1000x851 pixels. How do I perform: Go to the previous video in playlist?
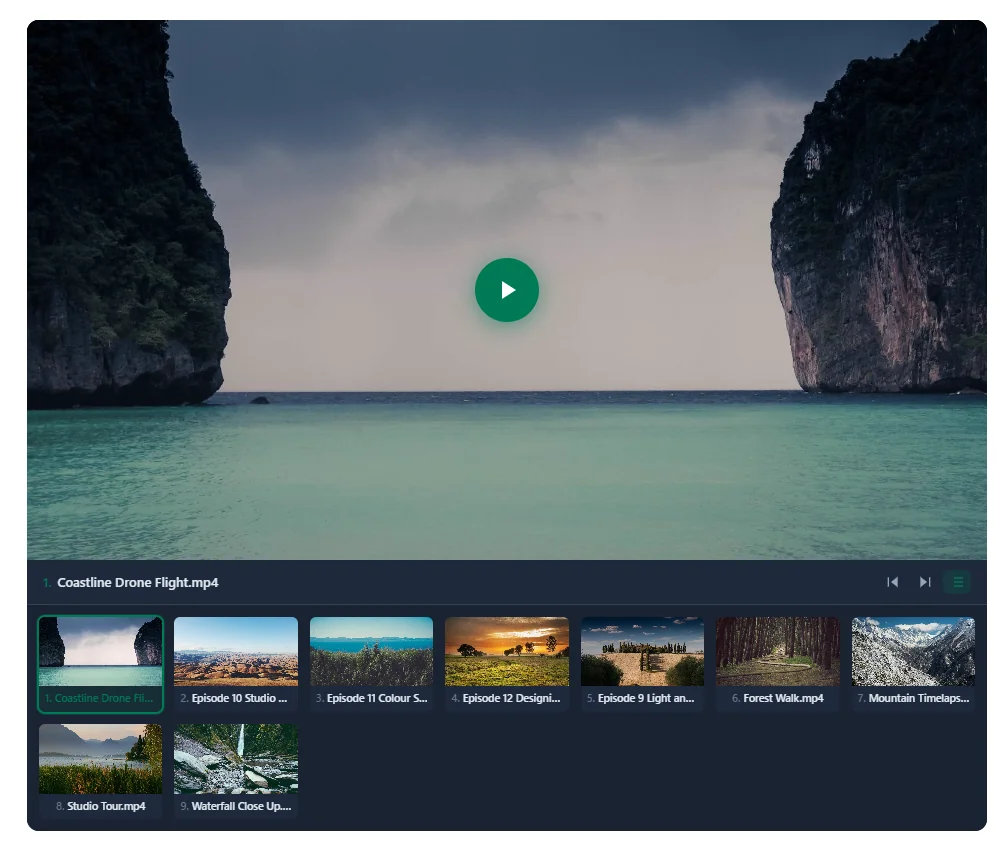(892, 582)
